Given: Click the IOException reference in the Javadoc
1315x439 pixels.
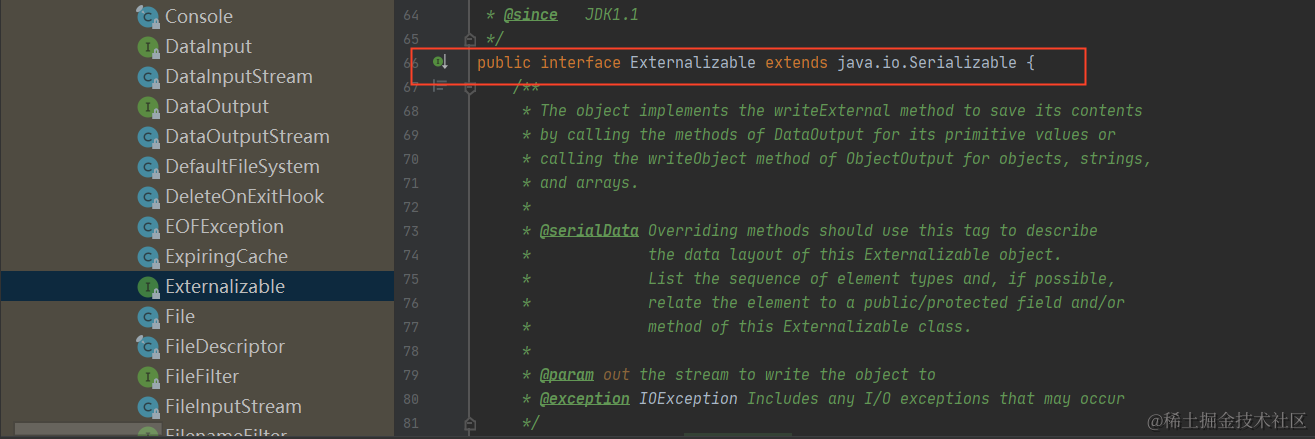Looking at the screenshot, I should 688,399.
